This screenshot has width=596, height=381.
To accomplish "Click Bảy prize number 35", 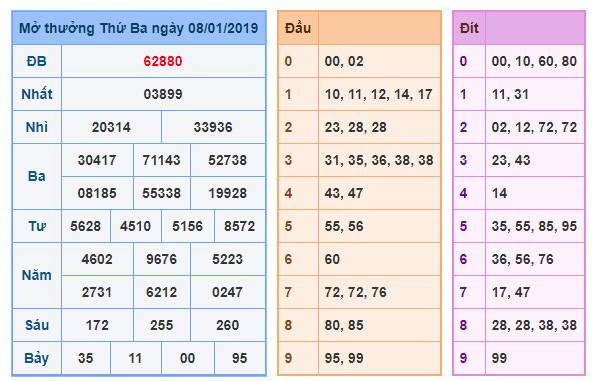I will (86, 358).
